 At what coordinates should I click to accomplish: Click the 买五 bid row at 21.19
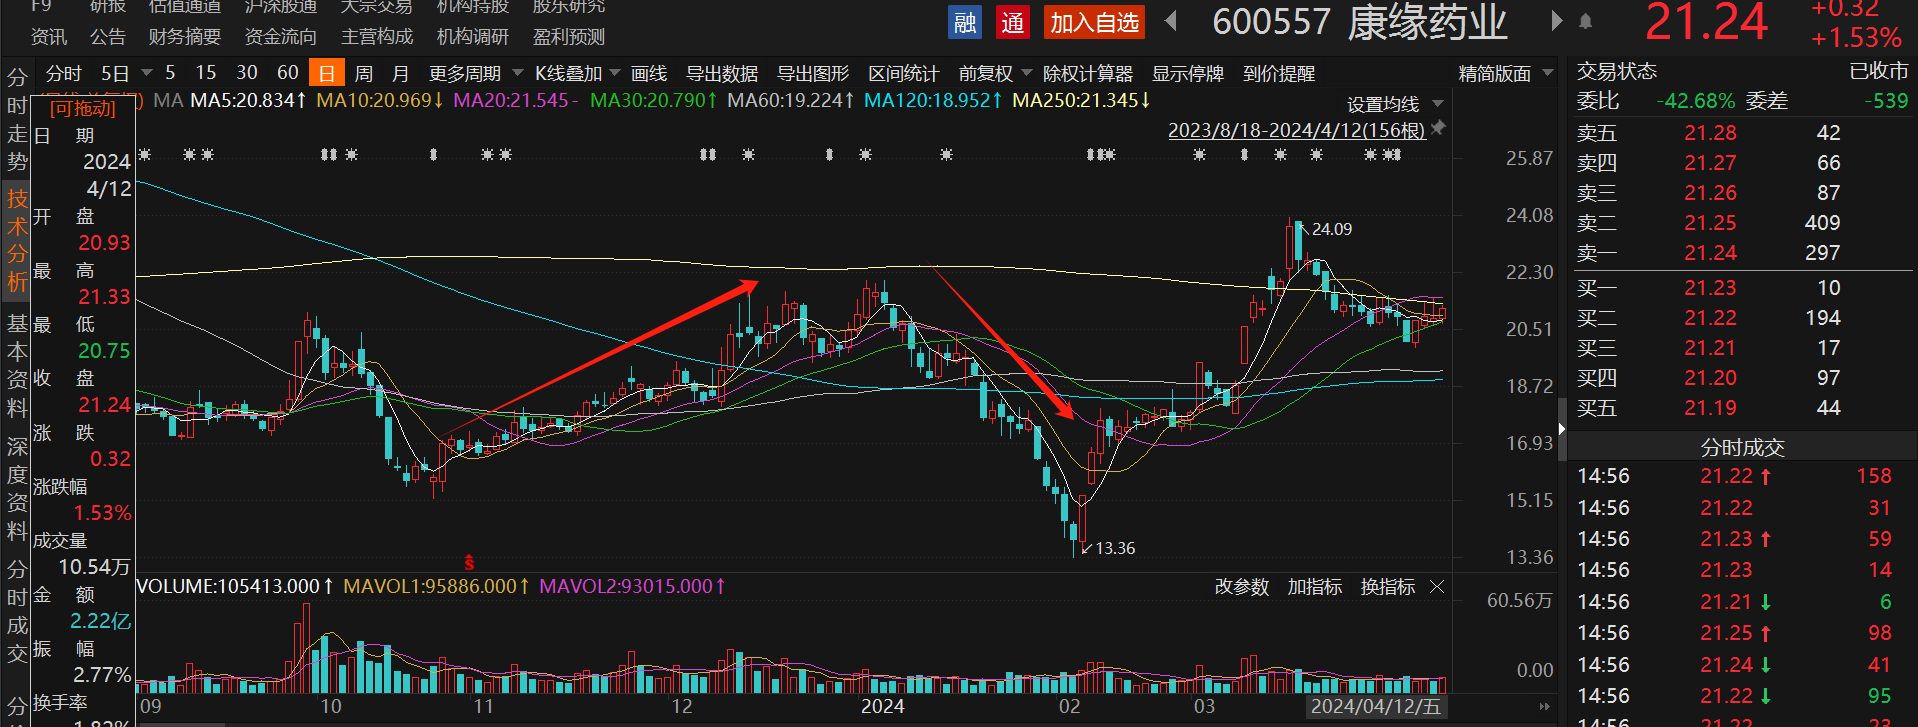point(1741,408)
